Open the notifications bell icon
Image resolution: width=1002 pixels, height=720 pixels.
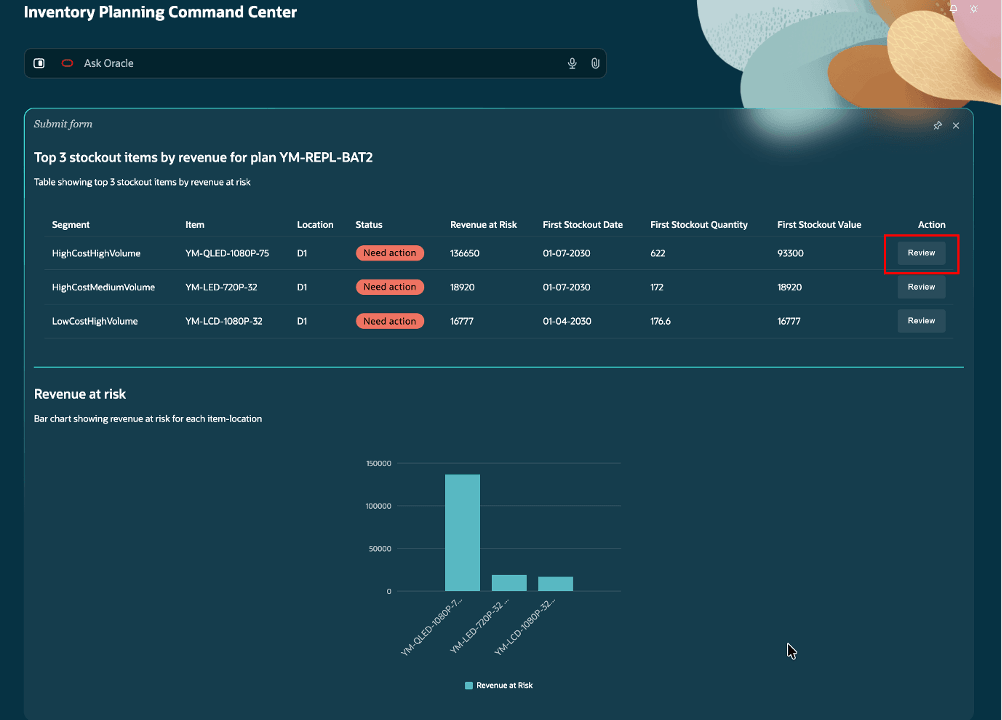[x=953, y=8]
